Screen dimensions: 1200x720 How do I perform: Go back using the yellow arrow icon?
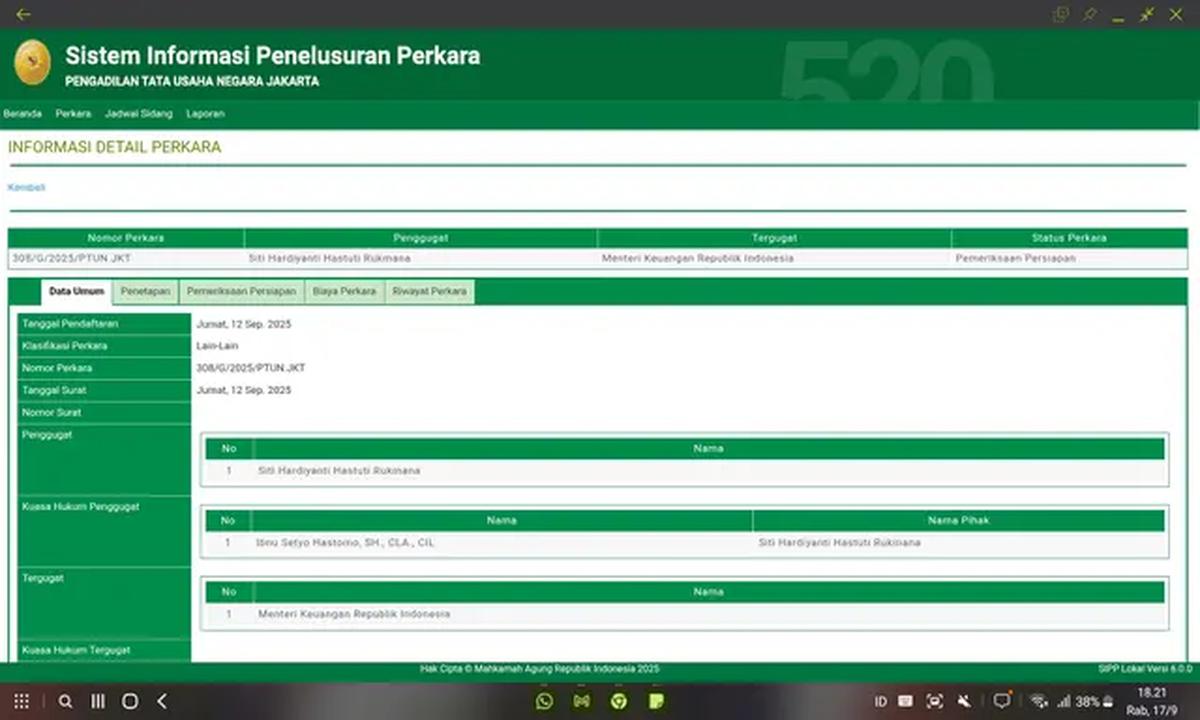23,15
